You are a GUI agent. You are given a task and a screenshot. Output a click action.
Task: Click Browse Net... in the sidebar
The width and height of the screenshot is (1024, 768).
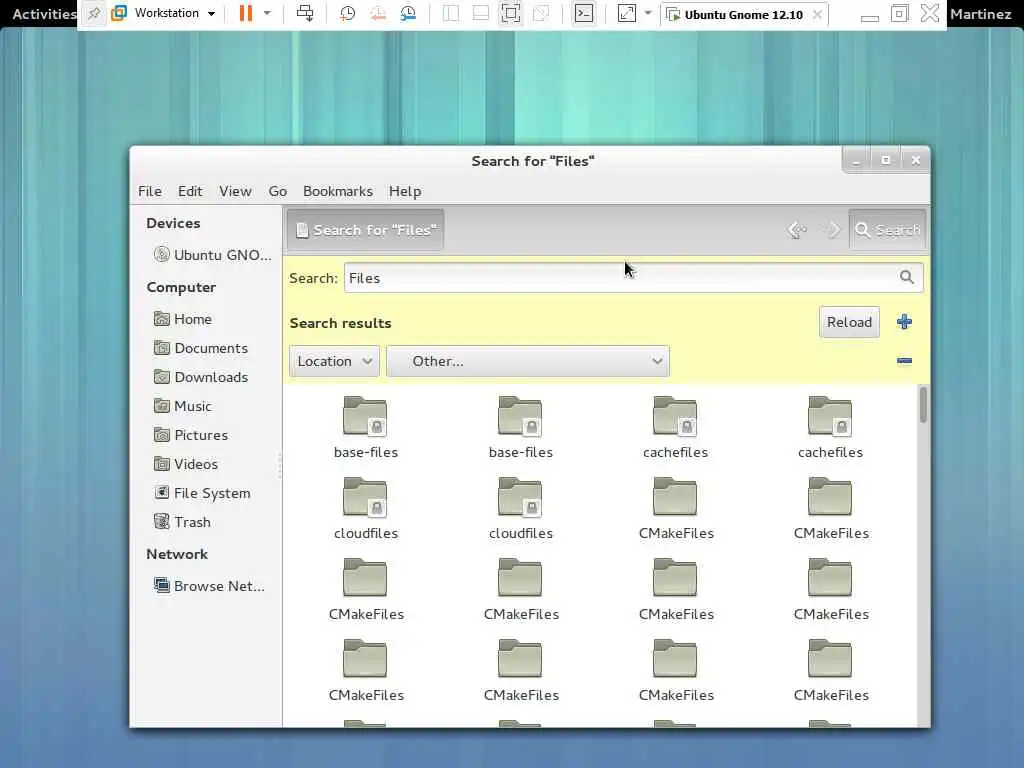click(x=210, y=586)
